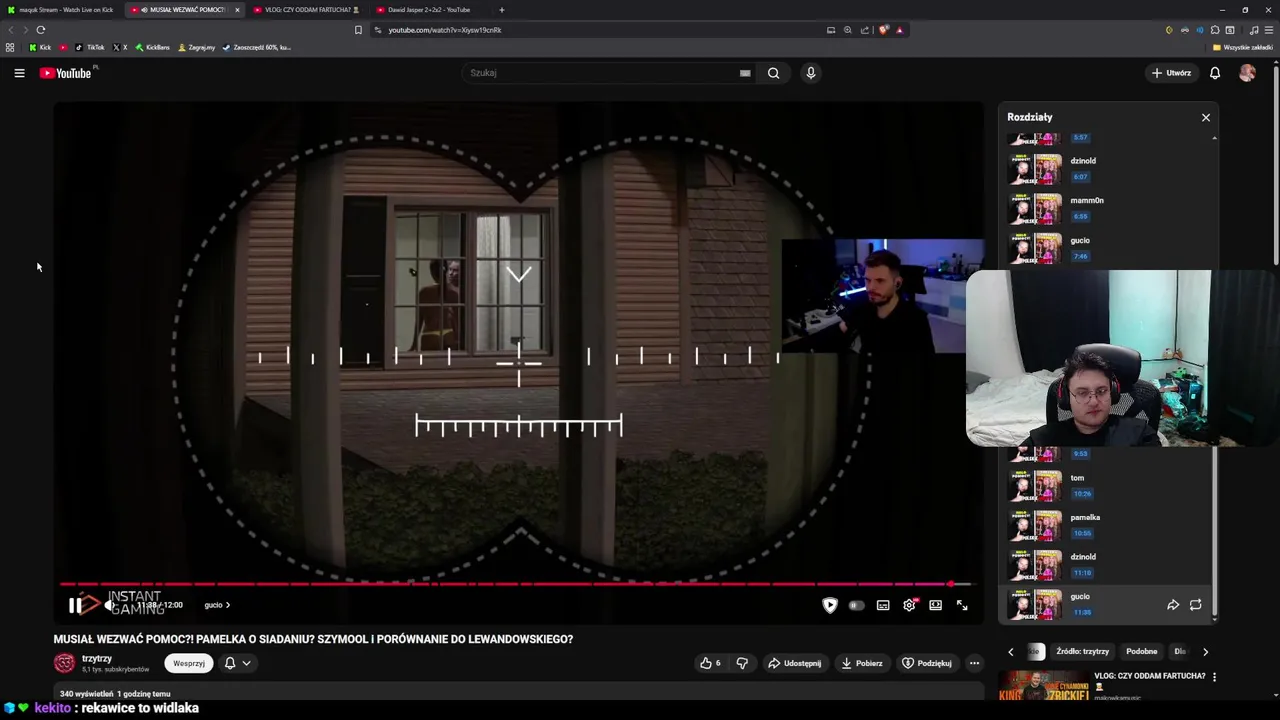Screen dimensions: 1280x720
Task: Pause the video playback
Action: click(75, 605)
